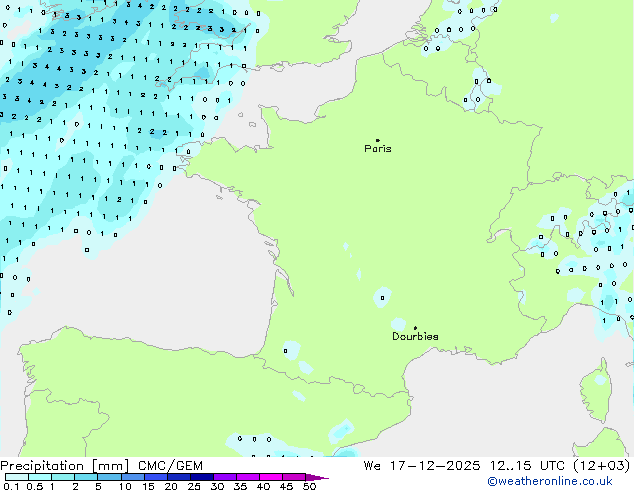Click the legend scale value '45'
The width and height of the screenshot is (634, 490).
tap(286, 486)
